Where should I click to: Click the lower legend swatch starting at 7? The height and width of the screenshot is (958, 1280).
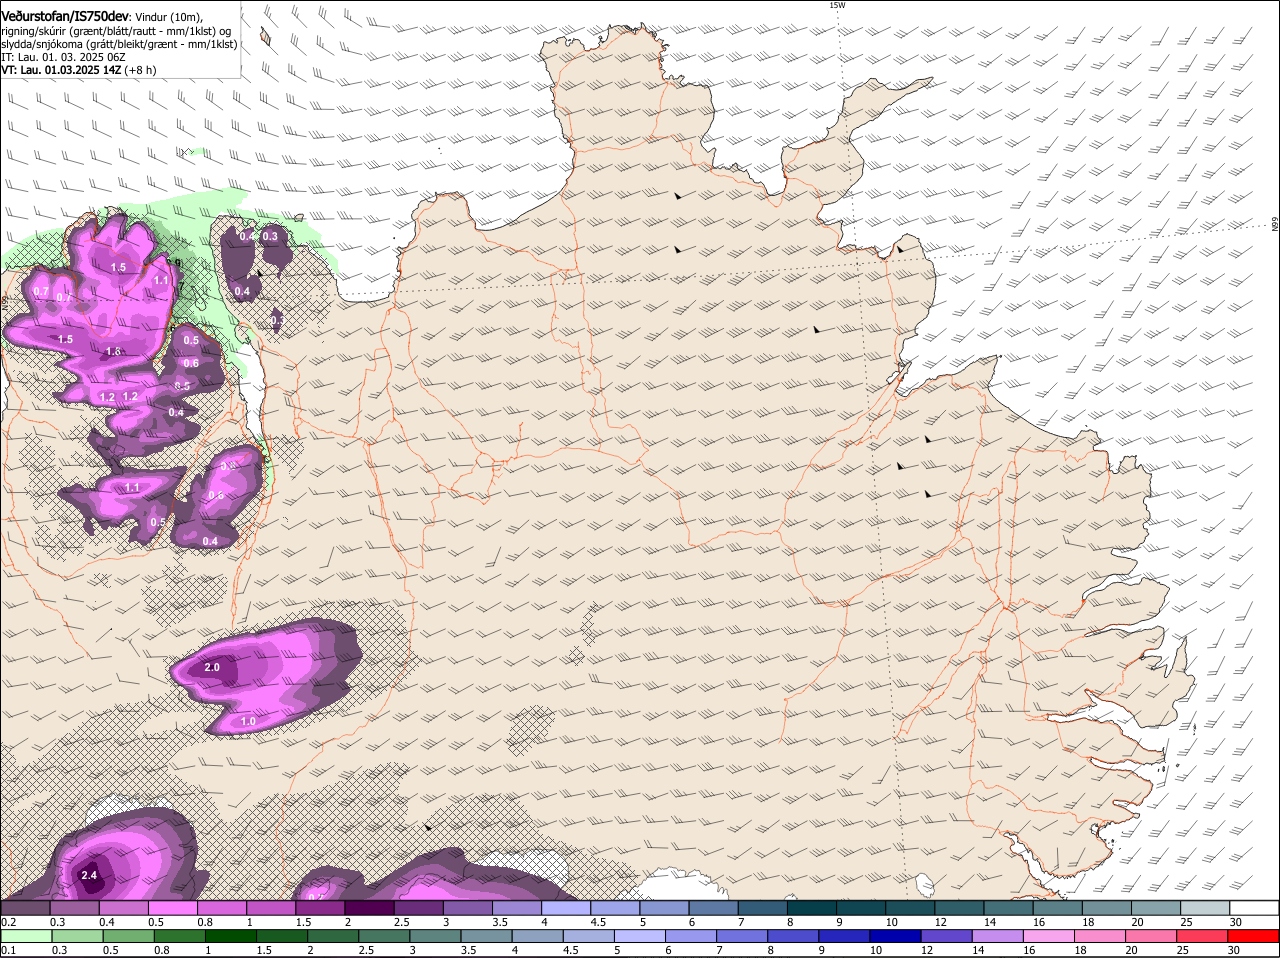[x=741, y=937]
